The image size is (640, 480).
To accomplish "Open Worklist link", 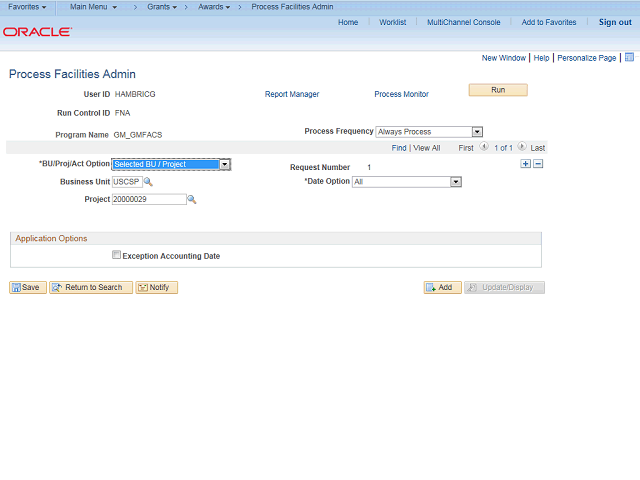I will click(393, 22).
